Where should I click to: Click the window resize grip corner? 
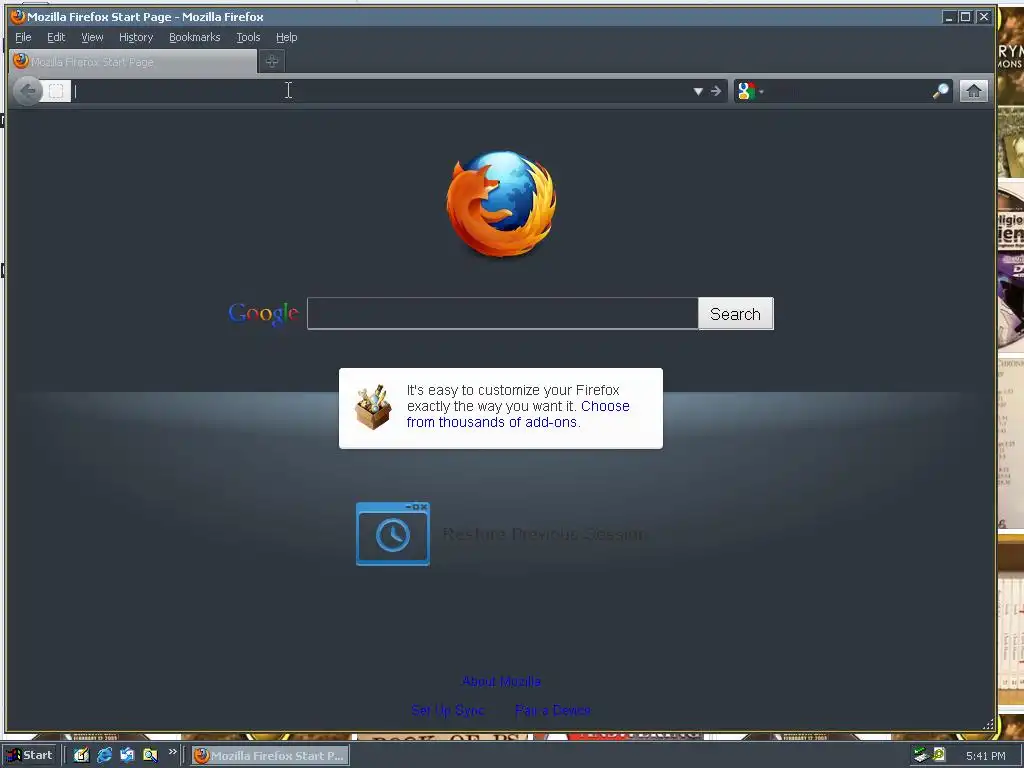tap(988, 724)
